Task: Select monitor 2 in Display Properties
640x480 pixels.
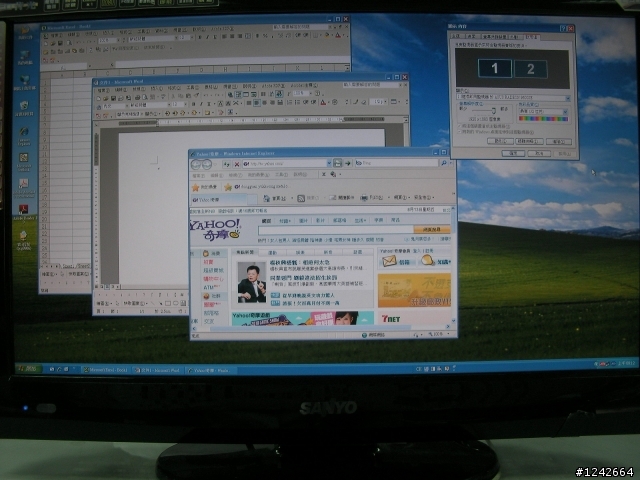Action: pyautogui.click(x=530, y=69)
